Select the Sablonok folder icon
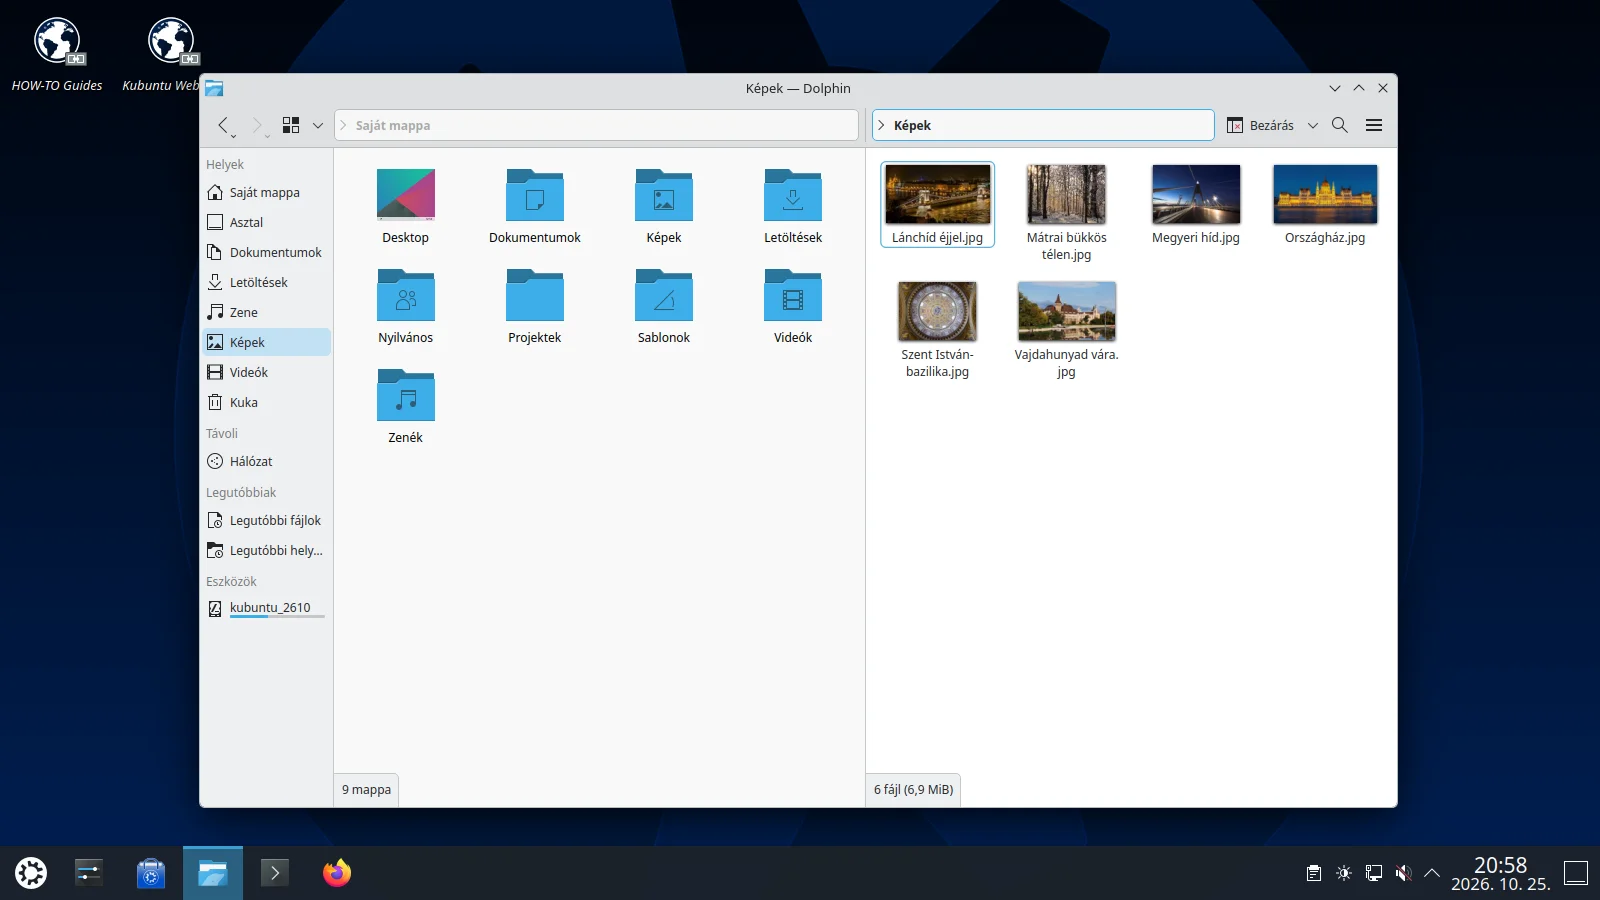 (664, 296)
